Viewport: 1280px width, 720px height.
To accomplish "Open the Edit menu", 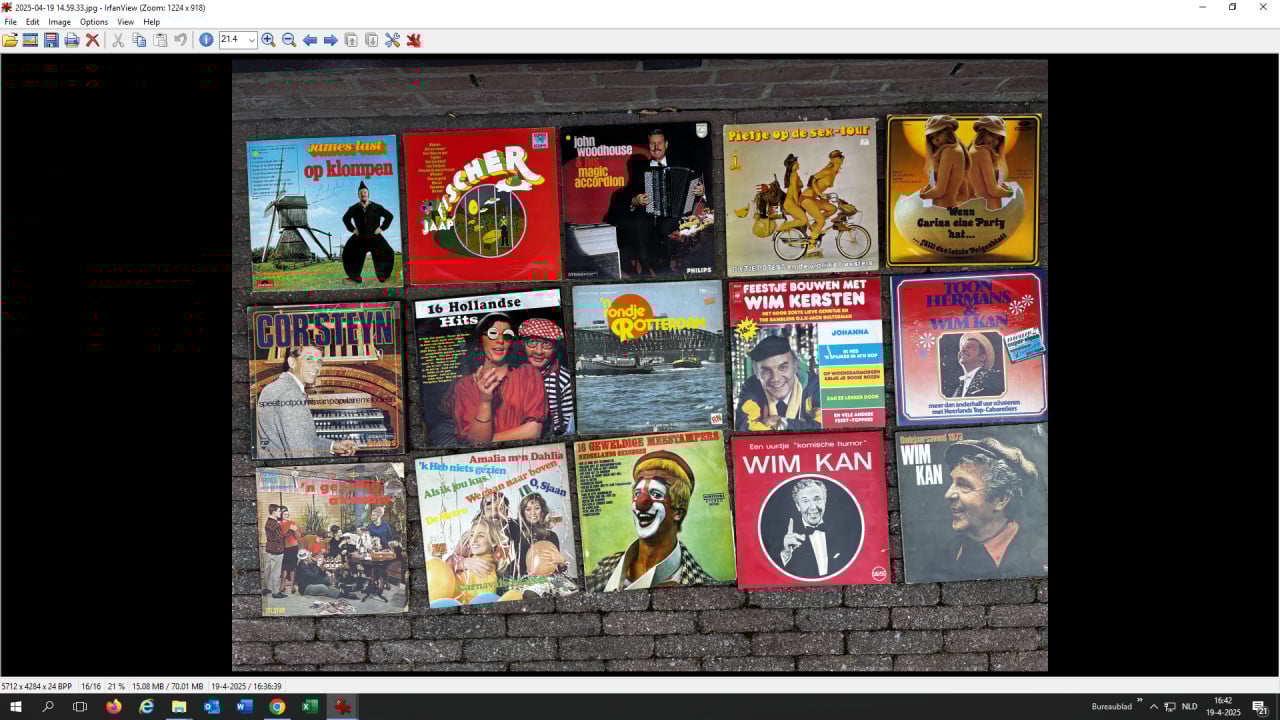I will point(33,22).
